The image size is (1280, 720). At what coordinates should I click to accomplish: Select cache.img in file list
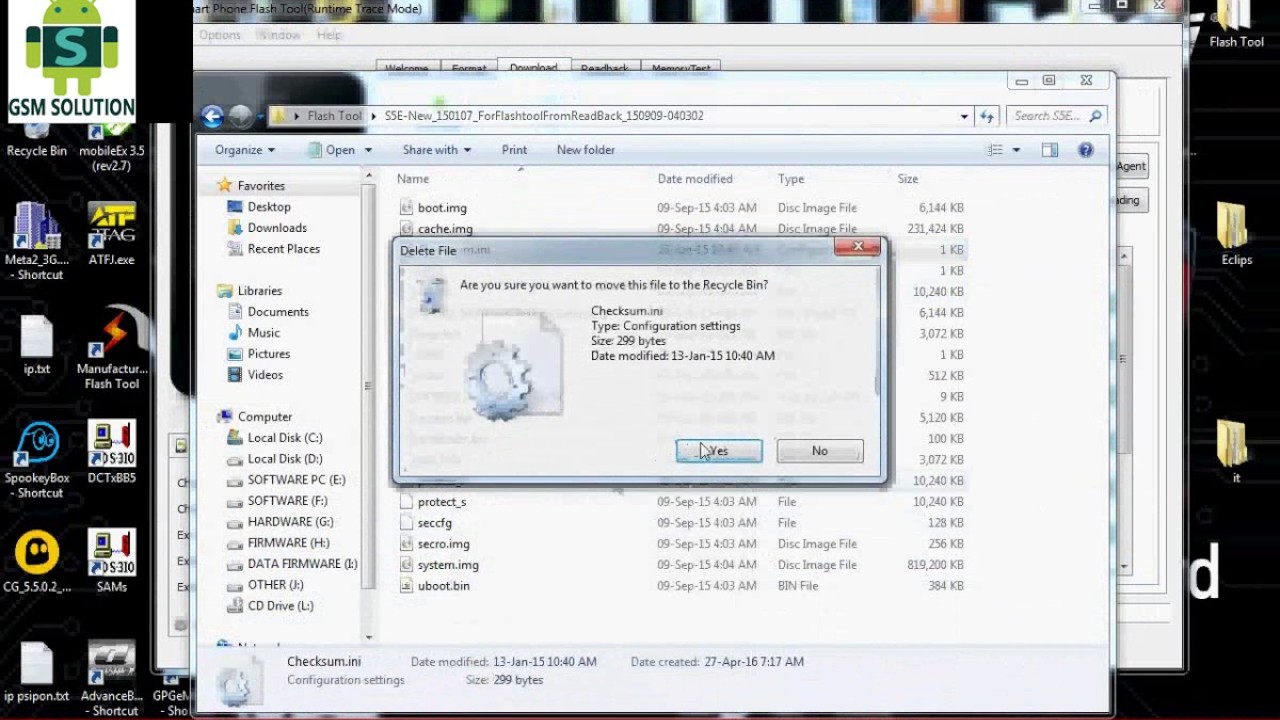[x=445, y=229]
